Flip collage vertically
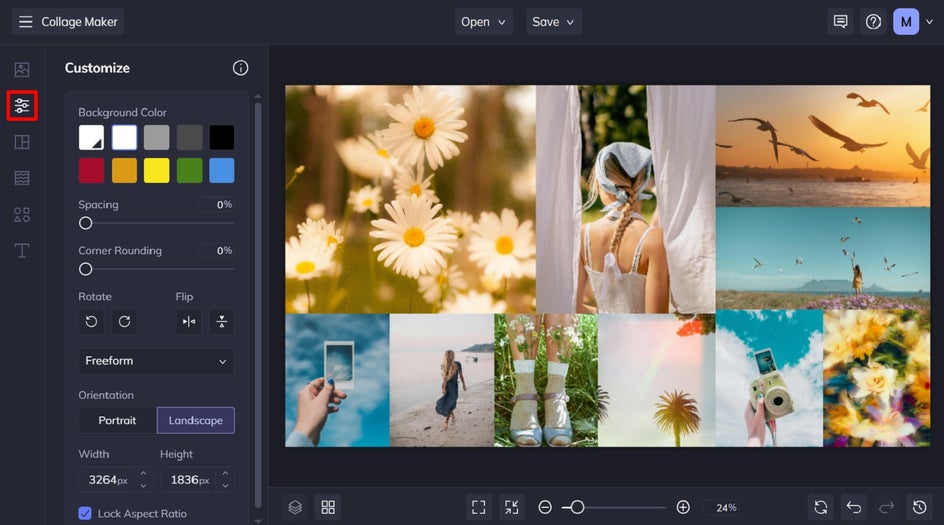 [222, 322]
